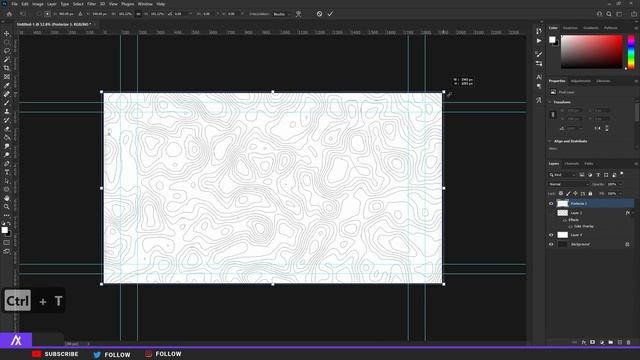This screenshot has height=360, width=640.
Task: Toggle the Color Overlay effect eye
Action: click(x=570, y=226)
